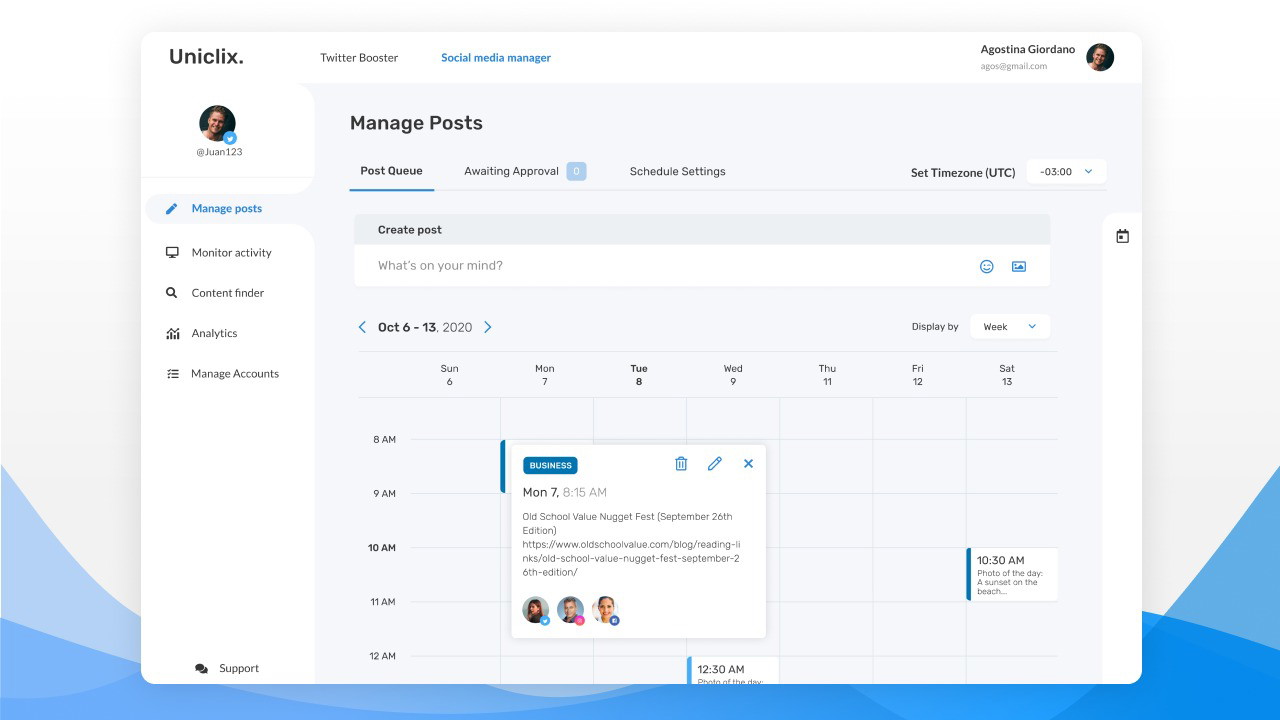Open the 10:30 AM Saturday scheduled post
This screenshot has height=720, width=1280.
1012,574
